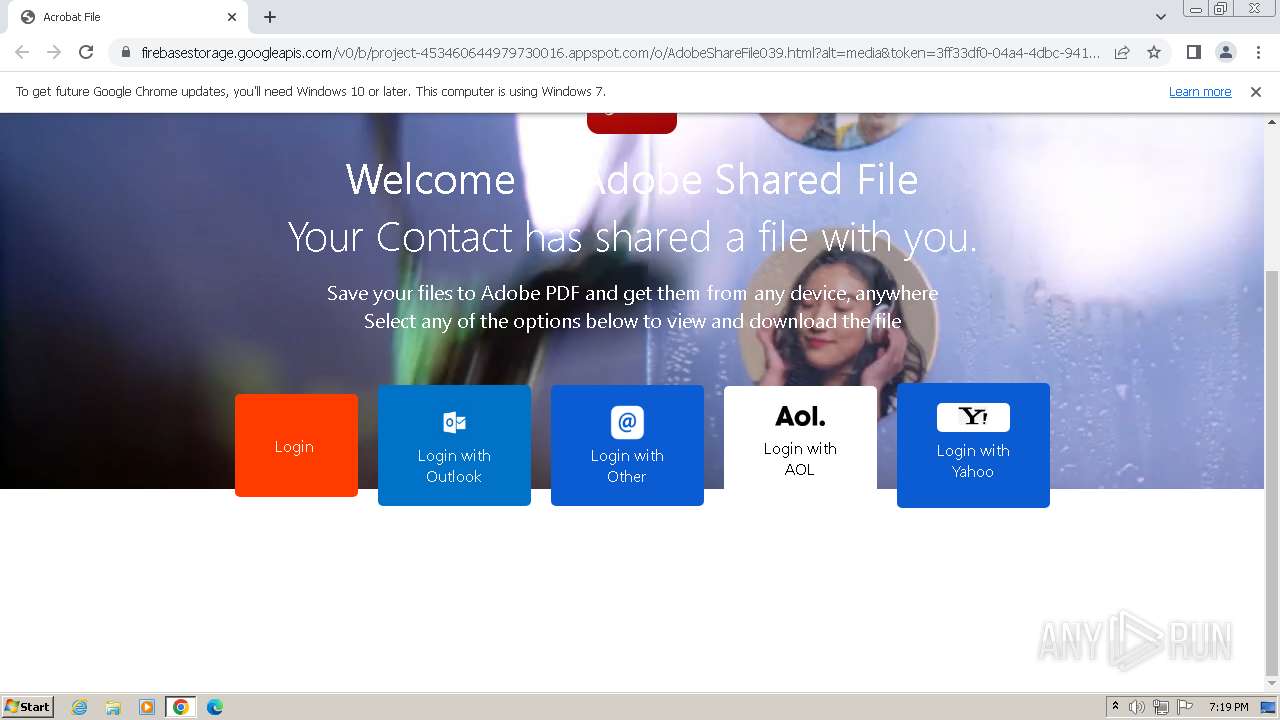
Task: Open the Chrome profile avatar
Action: pyautogui.click(x=1225, y=52)
